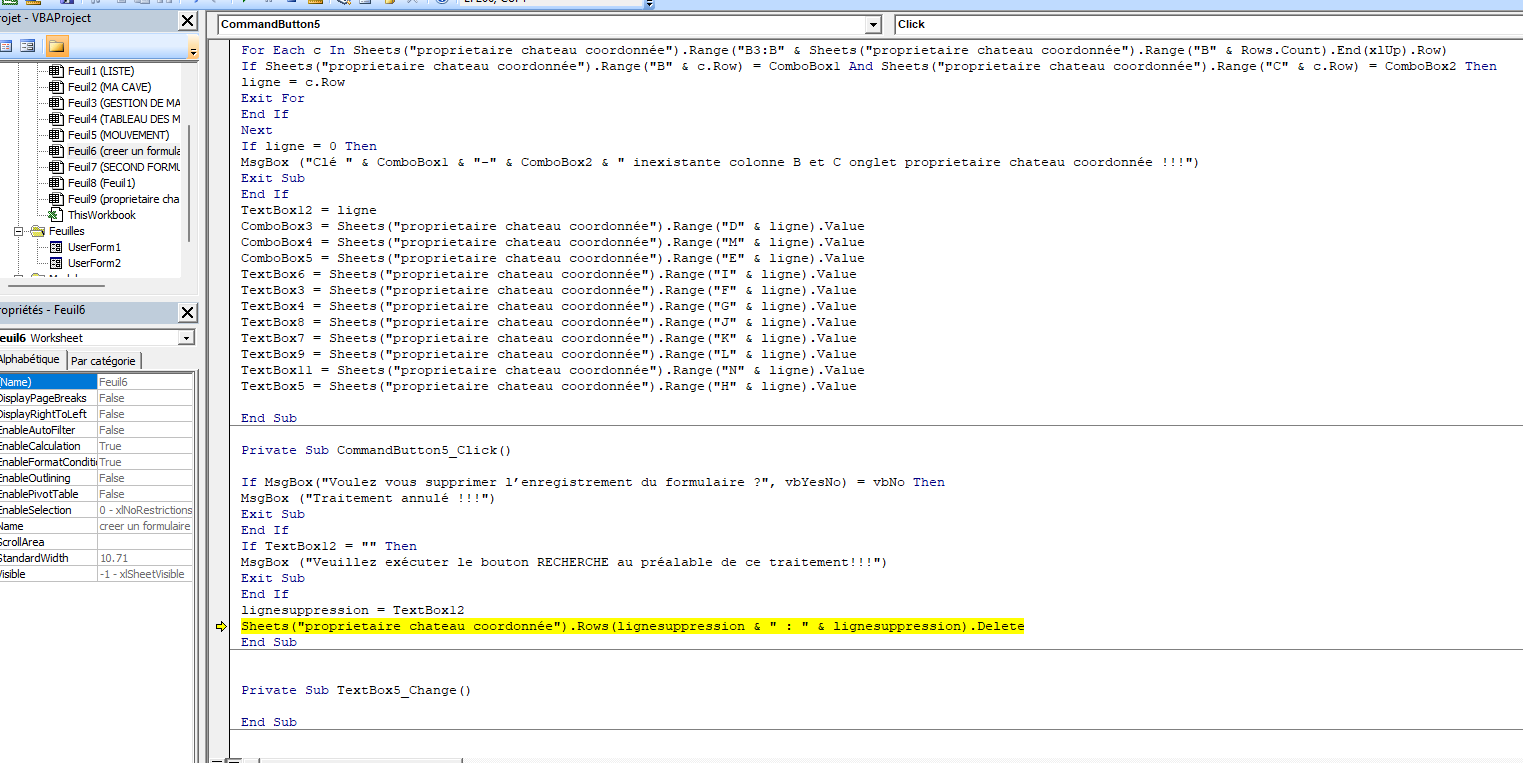Image resolution: width=1523 pixels, height=763 pixels.
Task: Switch to the Par catégorie tab
Action: (x=104, y=361)
